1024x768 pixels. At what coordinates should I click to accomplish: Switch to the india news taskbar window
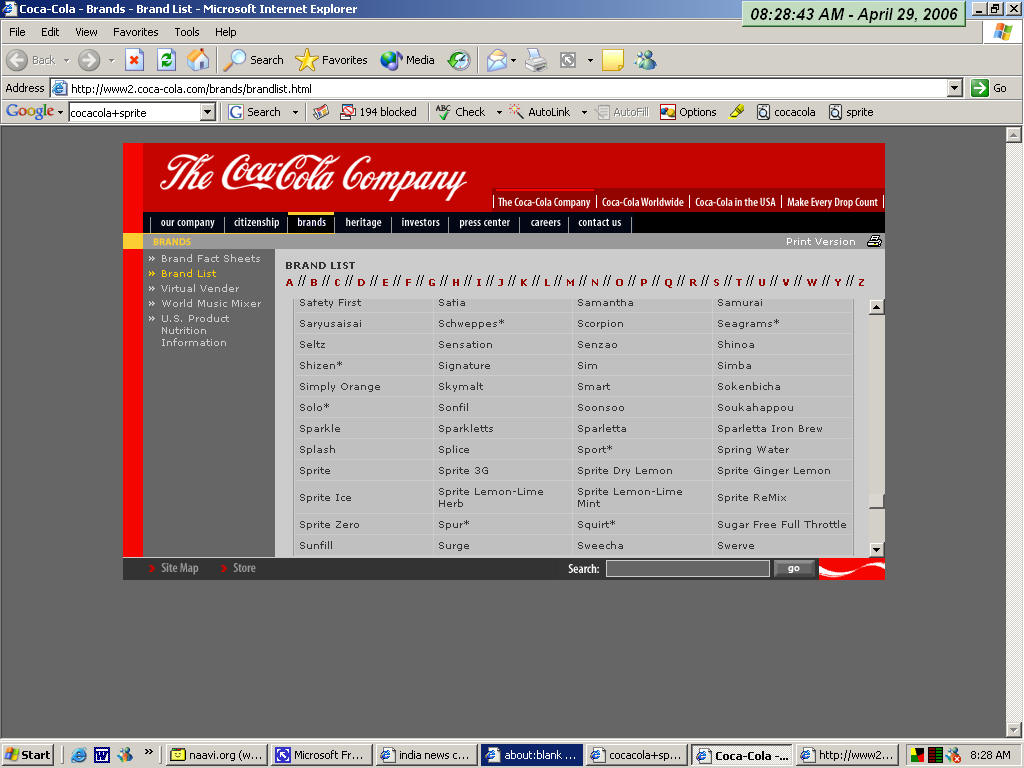tap(426, 755)
